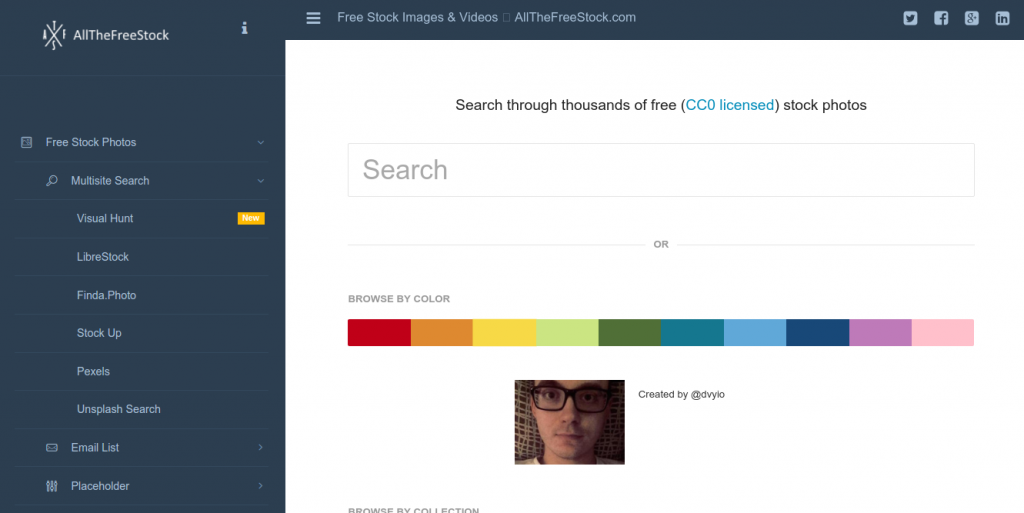Viewport: 1024px width, 513px height.
Task: Open the Facebook social icon
Action: 941,18
